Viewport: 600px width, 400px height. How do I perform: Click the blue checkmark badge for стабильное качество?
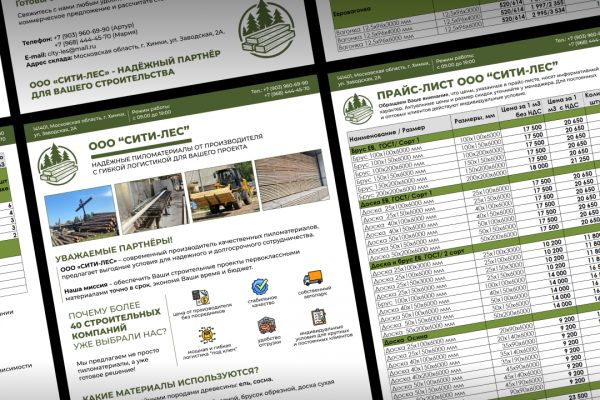pyautogui.click(x=260, y=287)
